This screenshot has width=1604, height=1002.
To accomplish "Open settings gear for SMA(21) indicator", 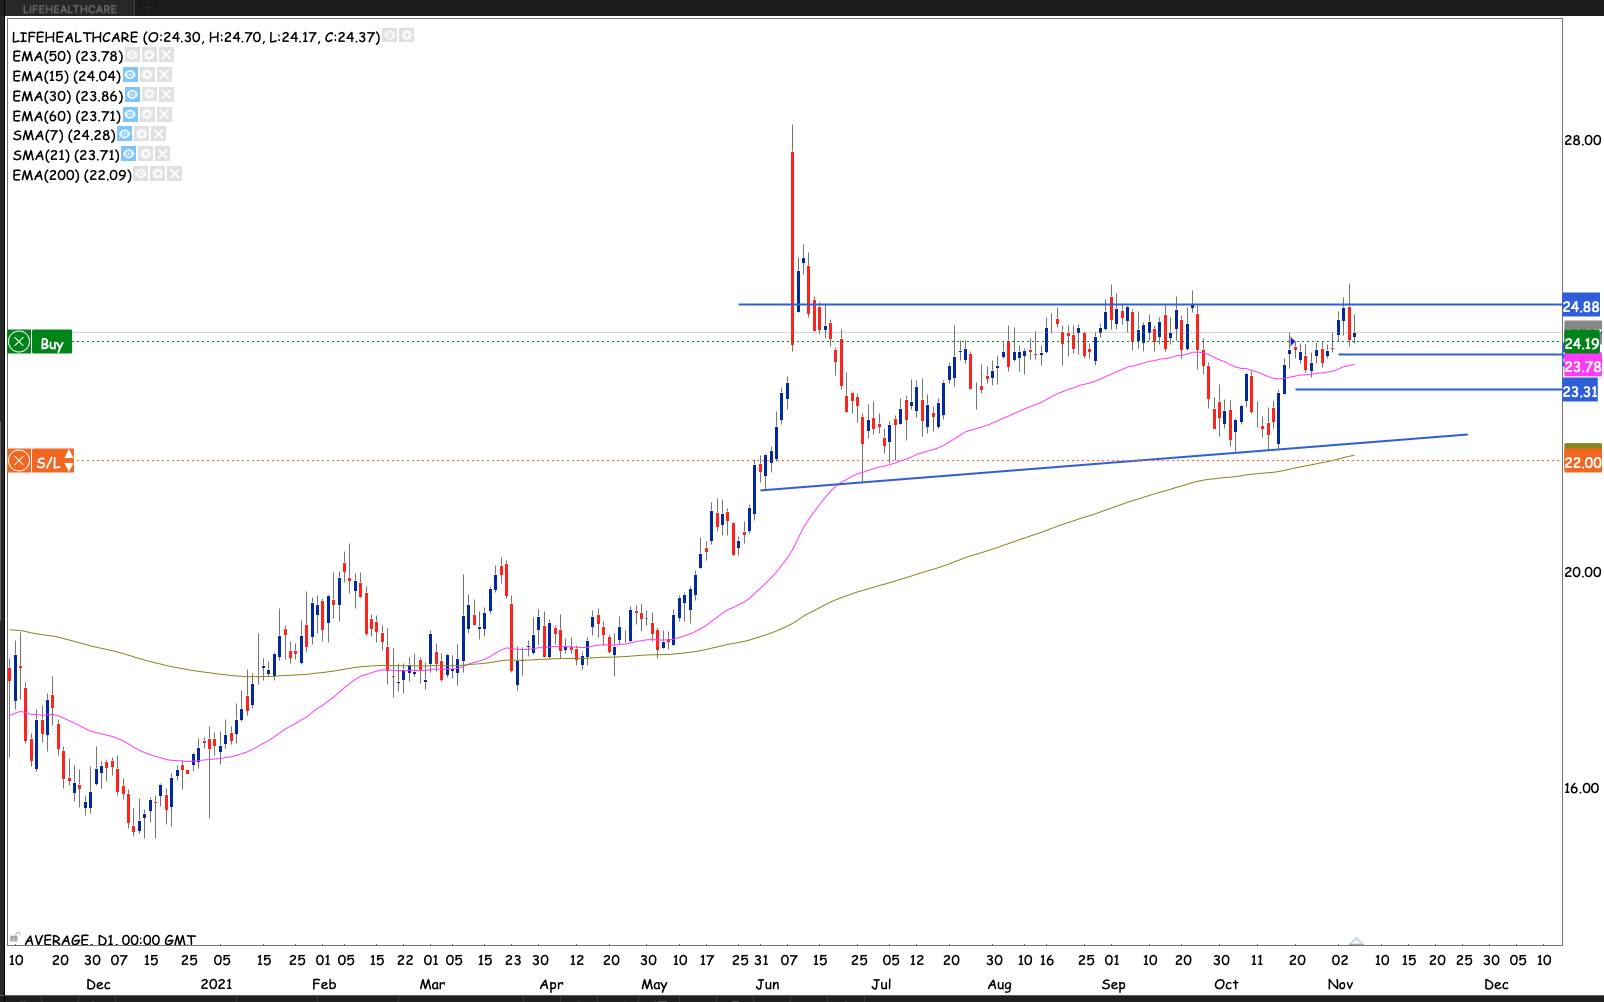I will coord(146,154).
